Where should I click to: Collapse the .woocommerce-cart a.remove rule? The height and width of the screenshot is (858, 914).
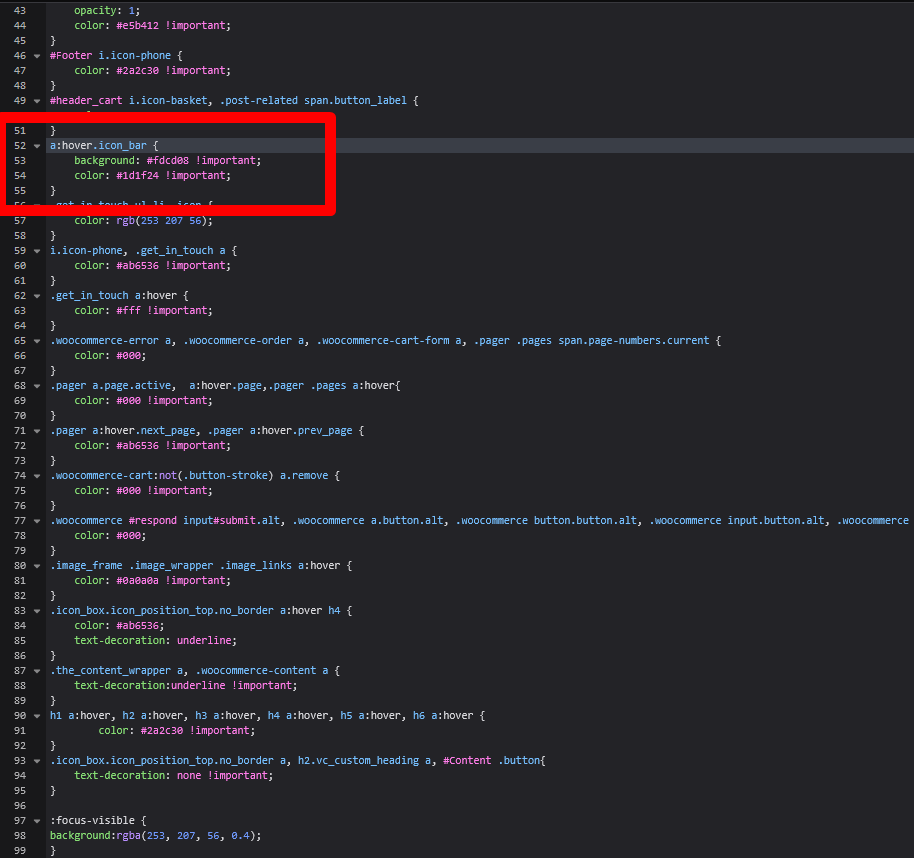coord(37,475)
